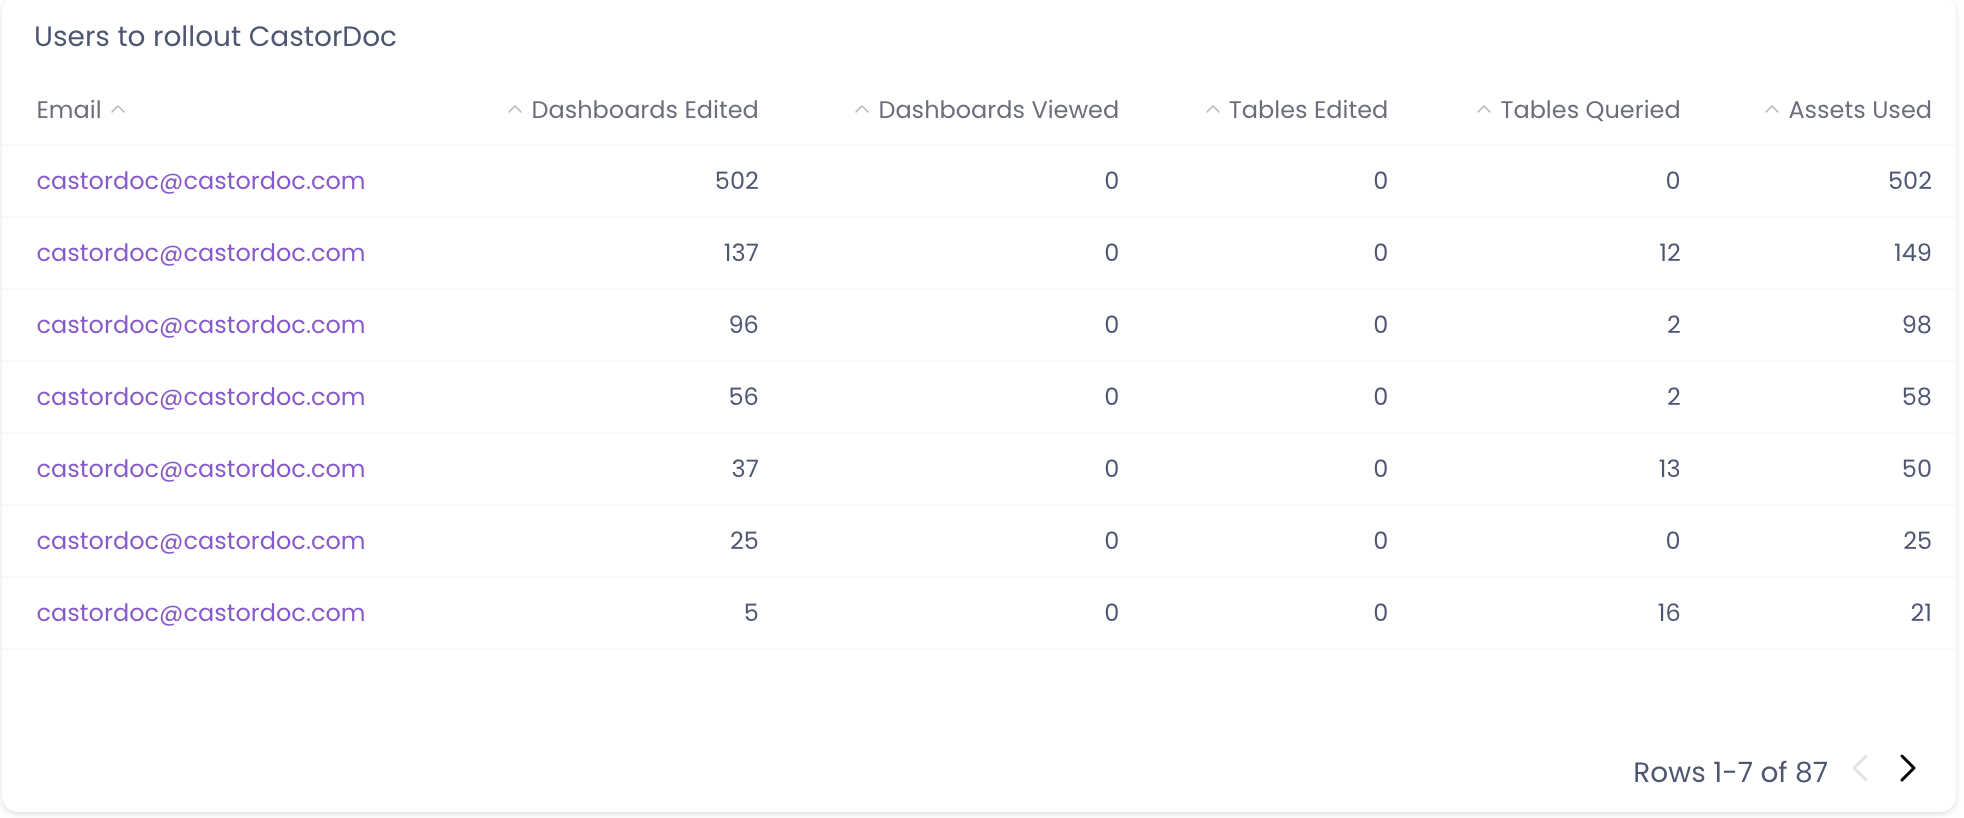Click the 13 Tables Queried cell
1964x818 pixels.
coord(1668,469)
